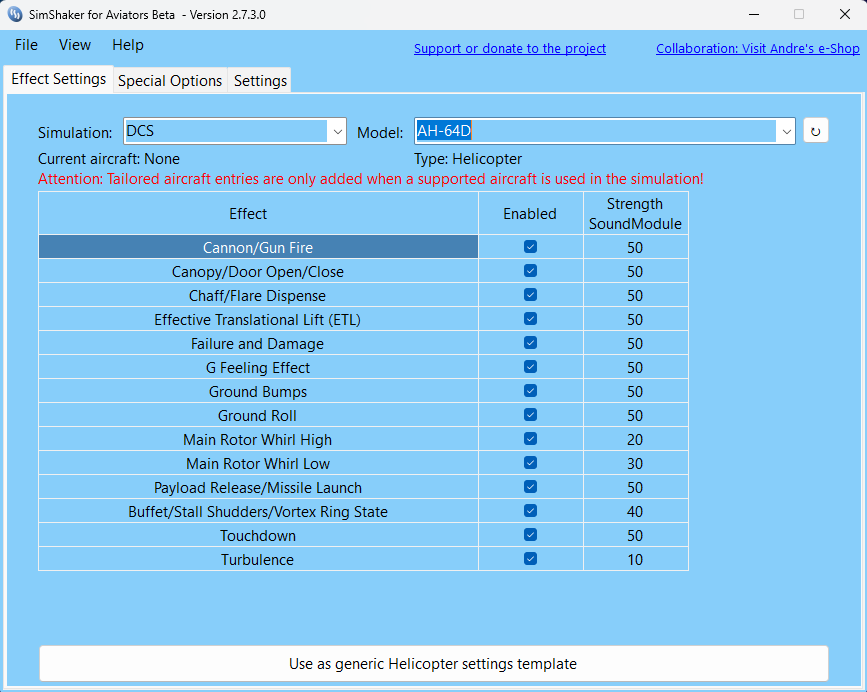Viewport: 867px width, 692px height.
Task: Select the Ground Bumps effect name
Action: (258, 392)
